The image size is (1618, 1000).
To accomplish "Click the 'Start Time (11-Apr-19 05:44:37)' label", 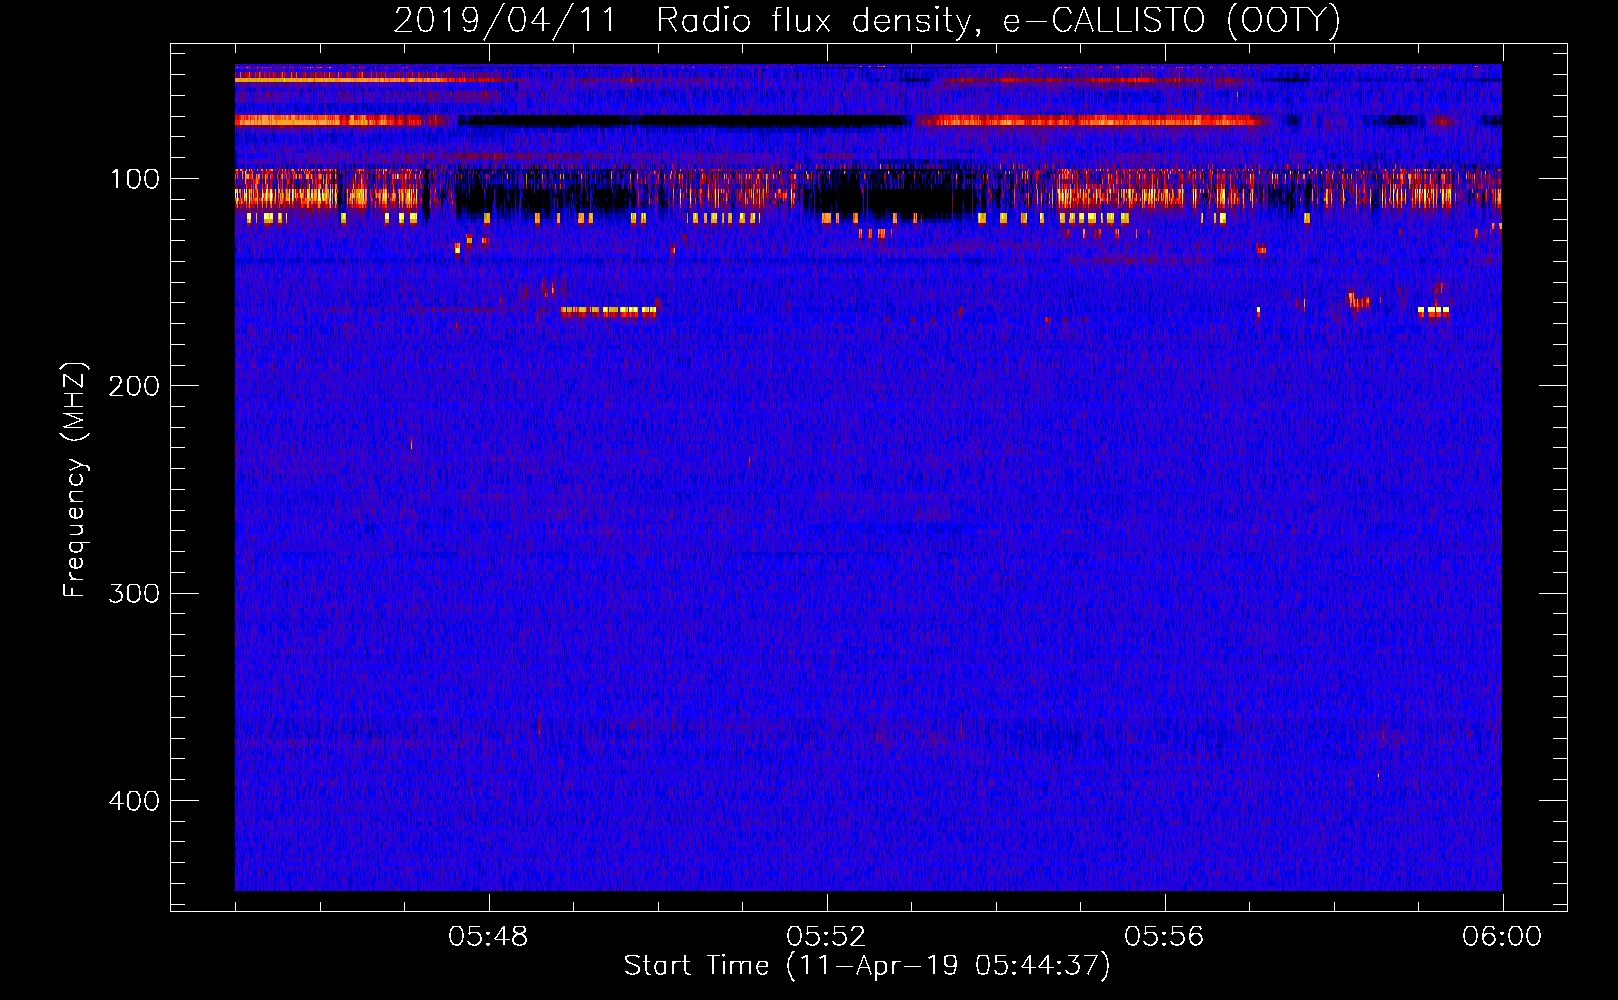I will pyautogui.click(x=867, y=966).
